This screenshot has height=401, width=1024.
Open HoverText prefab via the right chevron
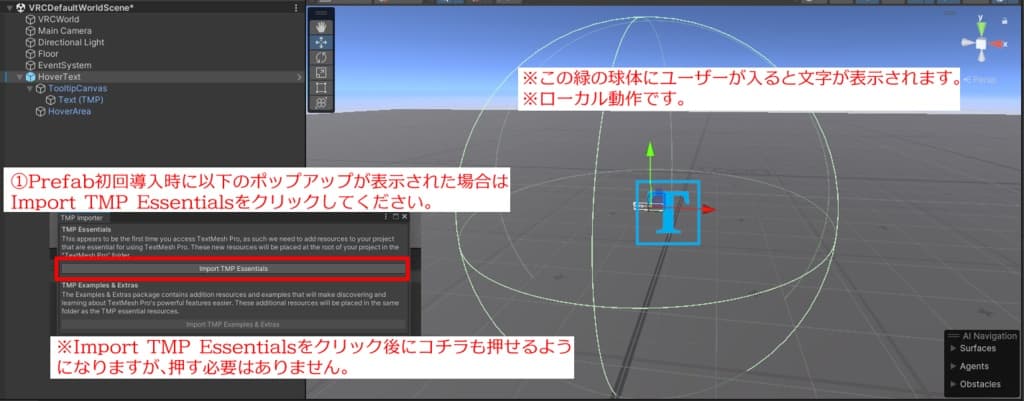[299, 77]
